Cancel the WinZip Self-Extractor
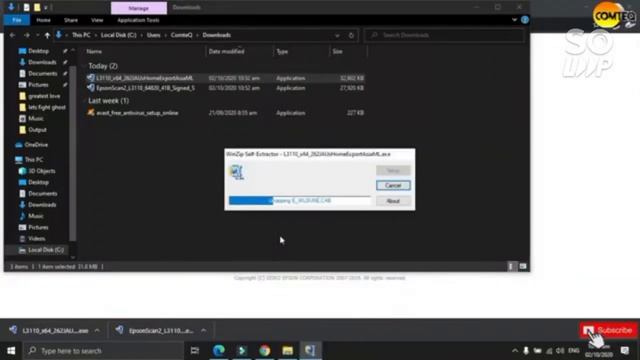This screenshot has width=640, height=360. coord(393,186)
